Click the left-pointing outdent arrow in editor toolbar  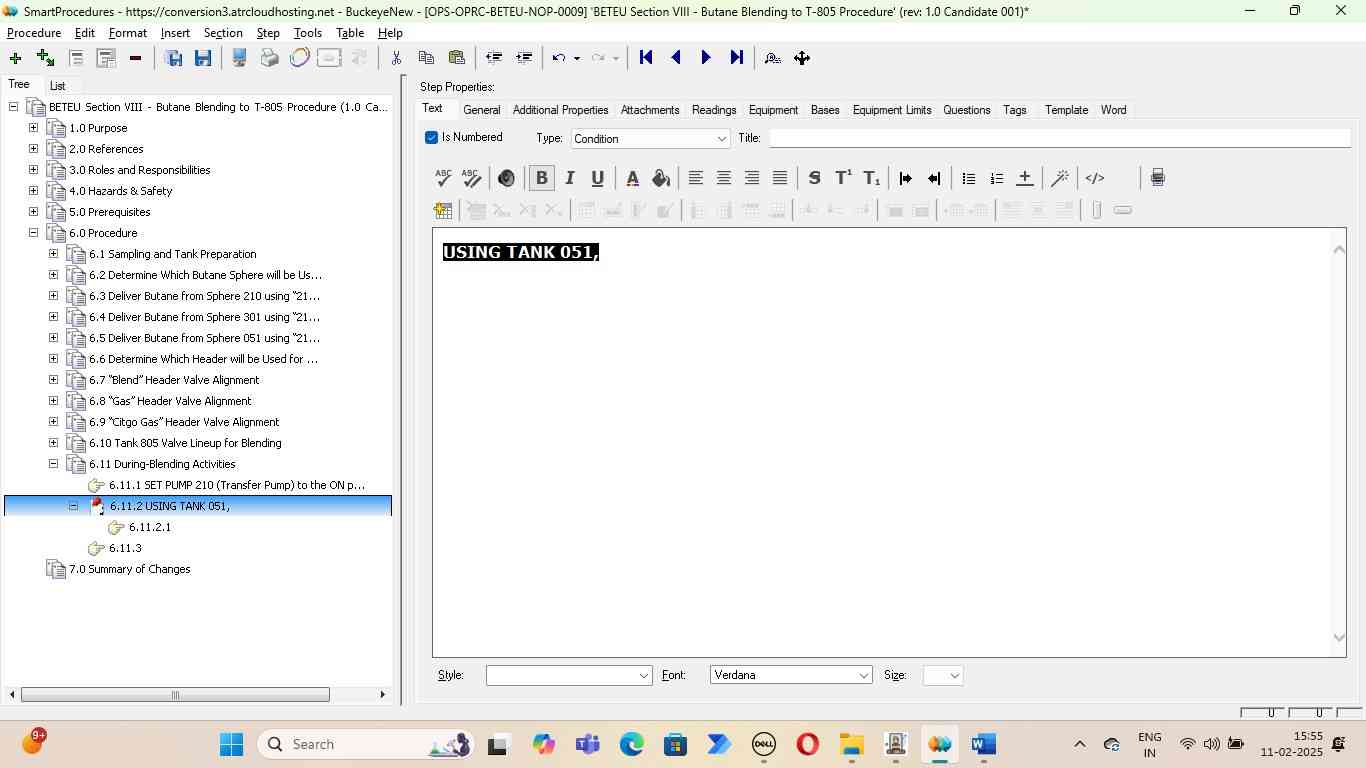pyautogui.click(x=933, y=178)
